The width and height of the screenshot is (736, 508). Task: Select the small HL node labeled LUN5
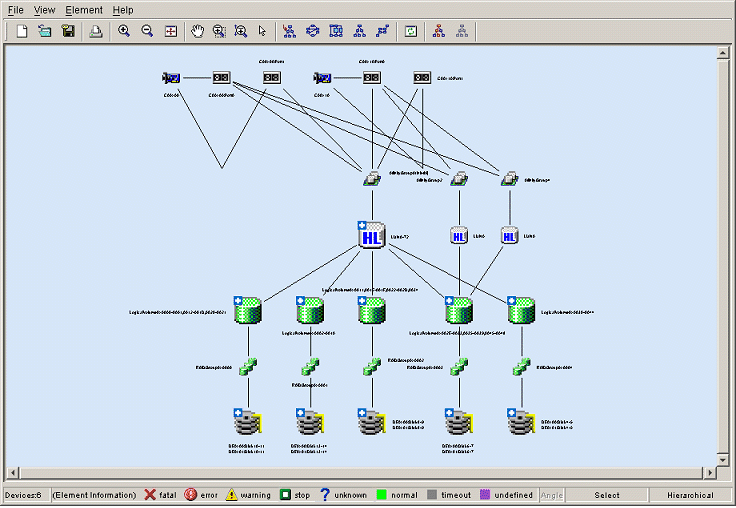pos(509,236)
